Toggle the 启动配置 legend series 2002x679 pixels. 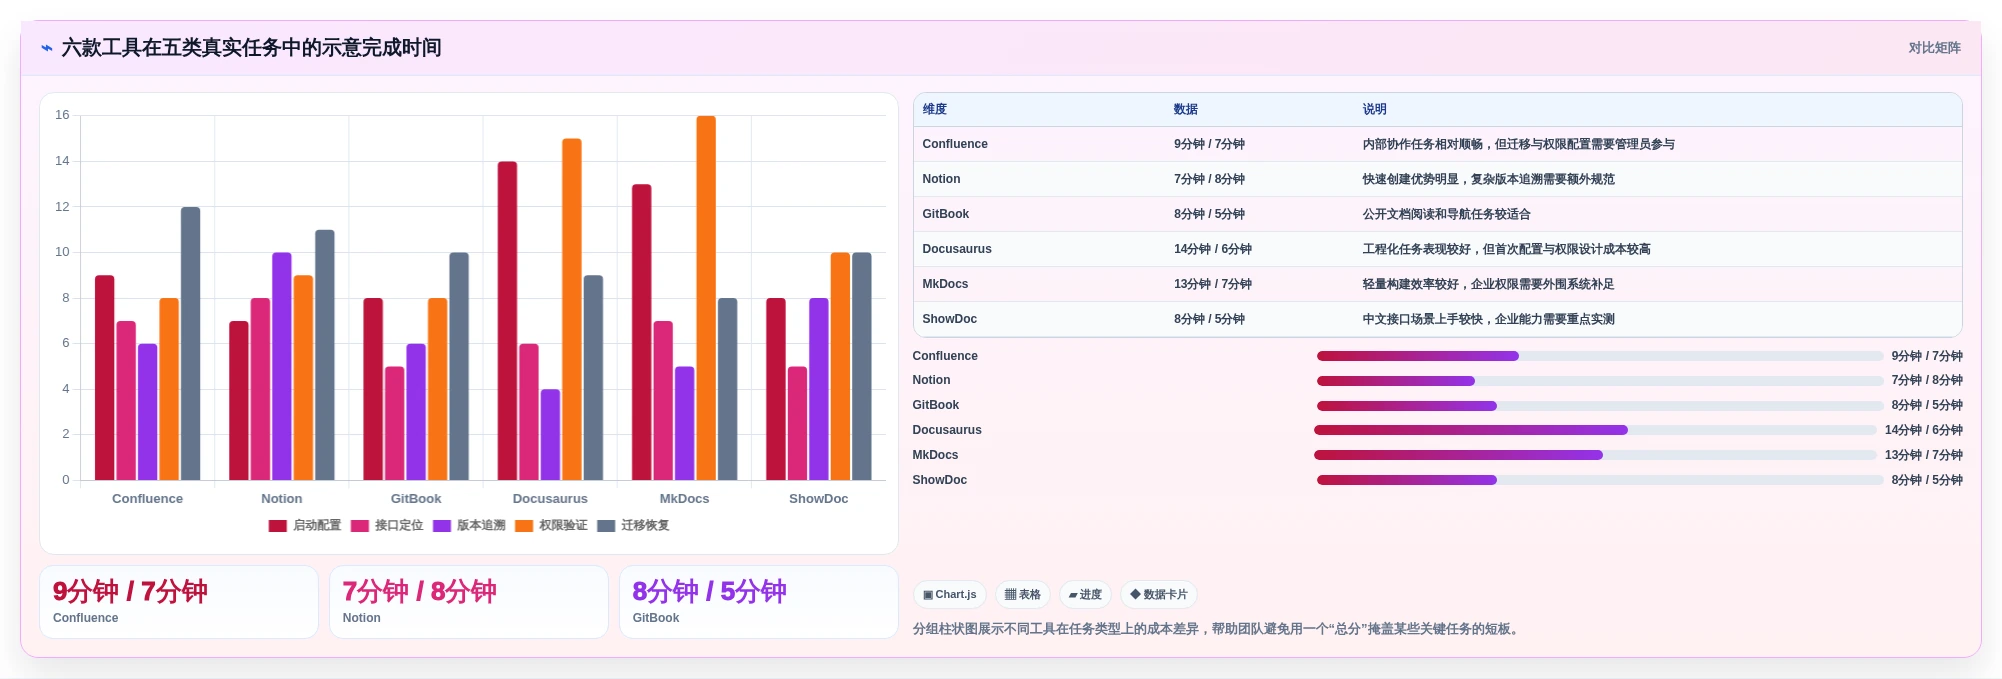(x=305, y=526)
